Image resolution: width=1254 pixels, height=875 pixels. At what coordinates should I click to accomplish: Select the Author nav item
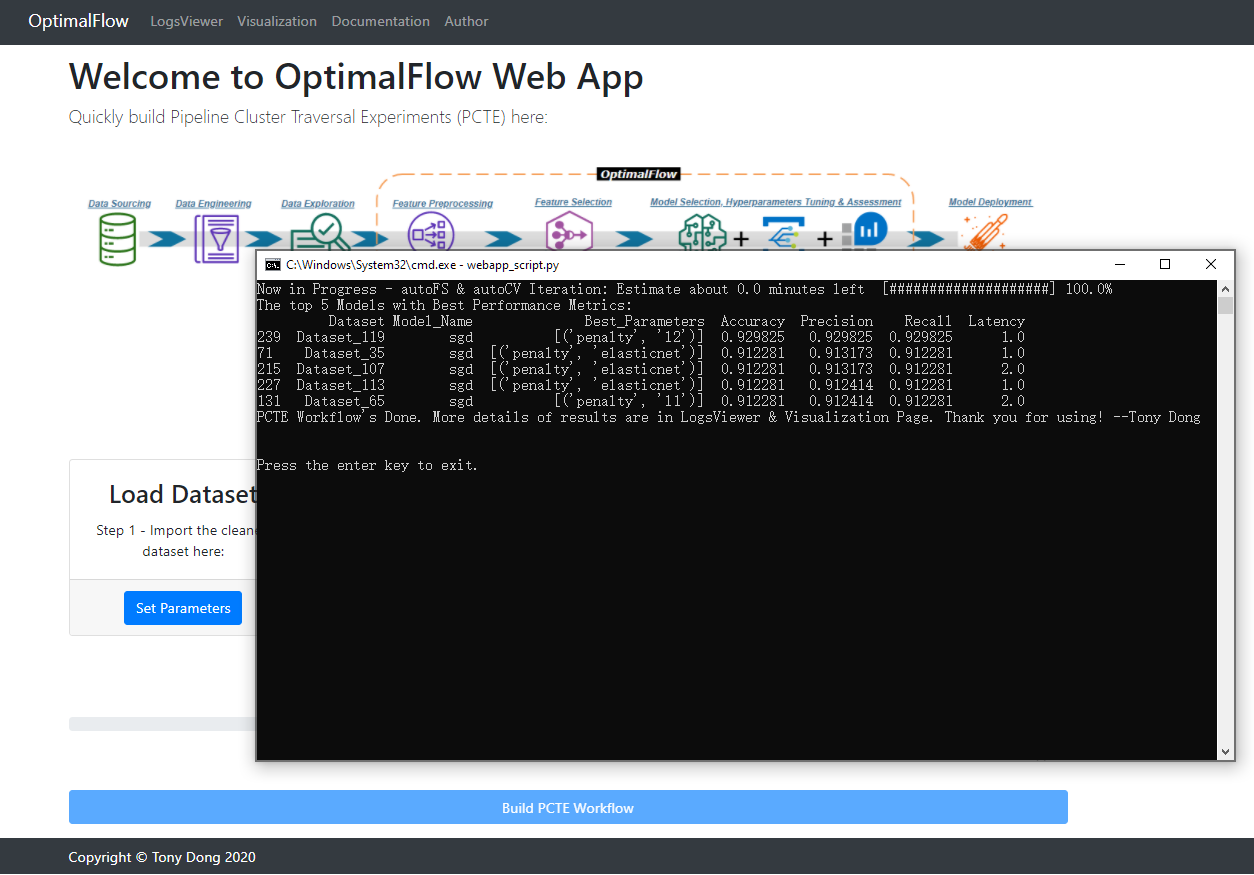pos(466,21)
